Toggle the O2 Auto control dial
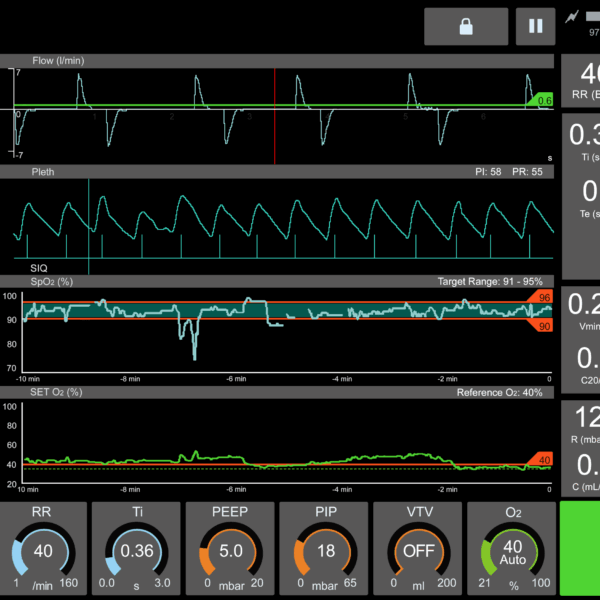The height and width of the screenshot is (600, 600). pyautogui.click(x=513, y=549)
